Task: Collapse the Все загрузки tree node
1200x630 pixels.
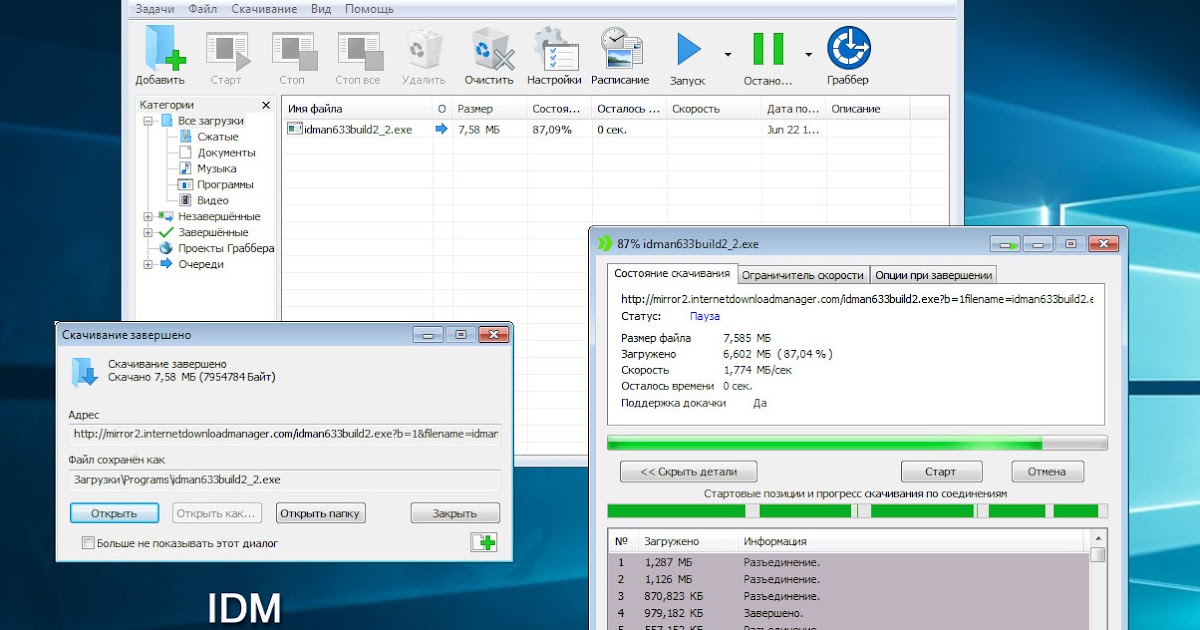Action: pos(148,121)
